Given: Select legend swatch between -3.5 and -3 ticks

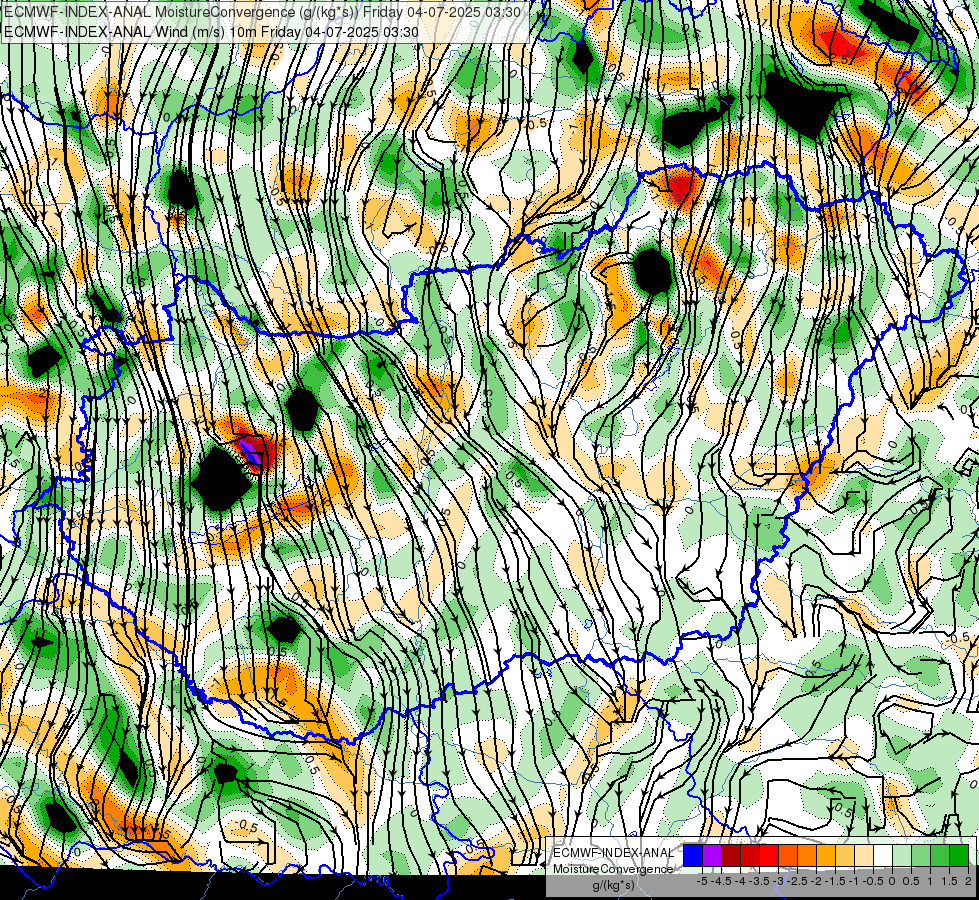Looking at the screenshot, I should (x=769, y=855).
